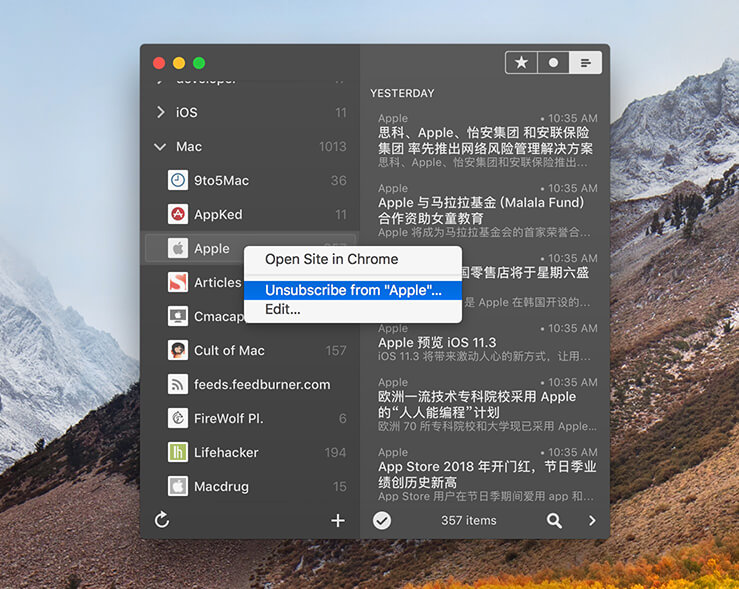The image size is (739, 589).
Task: Click the 9to5Mac feed icon
Action: pyautogui.click(x=178, y=180)
